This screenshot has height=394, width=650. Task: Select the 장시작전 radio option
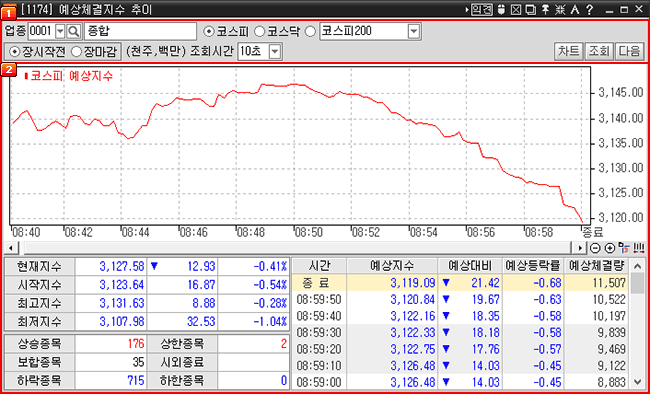point(15,52)
